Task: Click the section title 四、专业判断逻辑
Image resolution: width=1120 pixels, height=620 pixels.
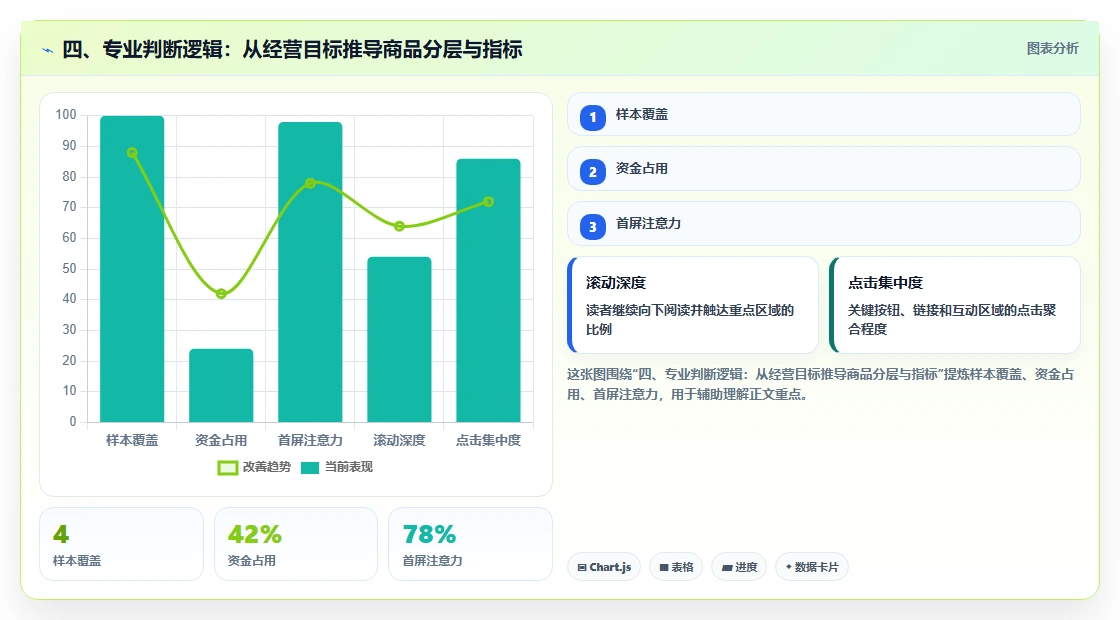Action: click(292, 49)
